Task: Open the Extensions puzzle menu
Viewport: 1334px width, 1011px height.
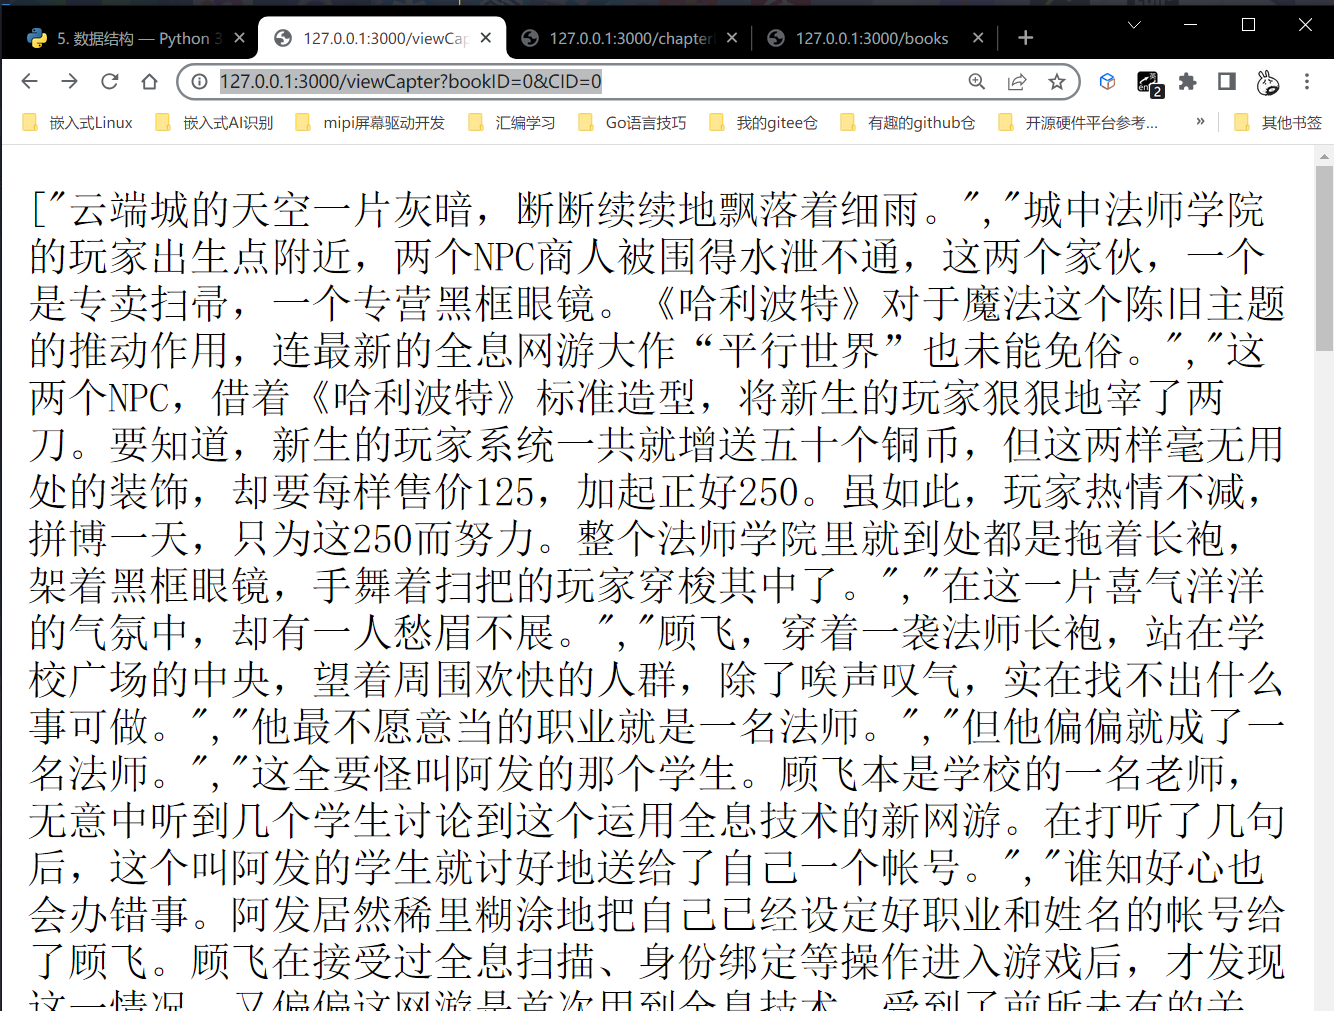Action: click(x=1187, y=82)
